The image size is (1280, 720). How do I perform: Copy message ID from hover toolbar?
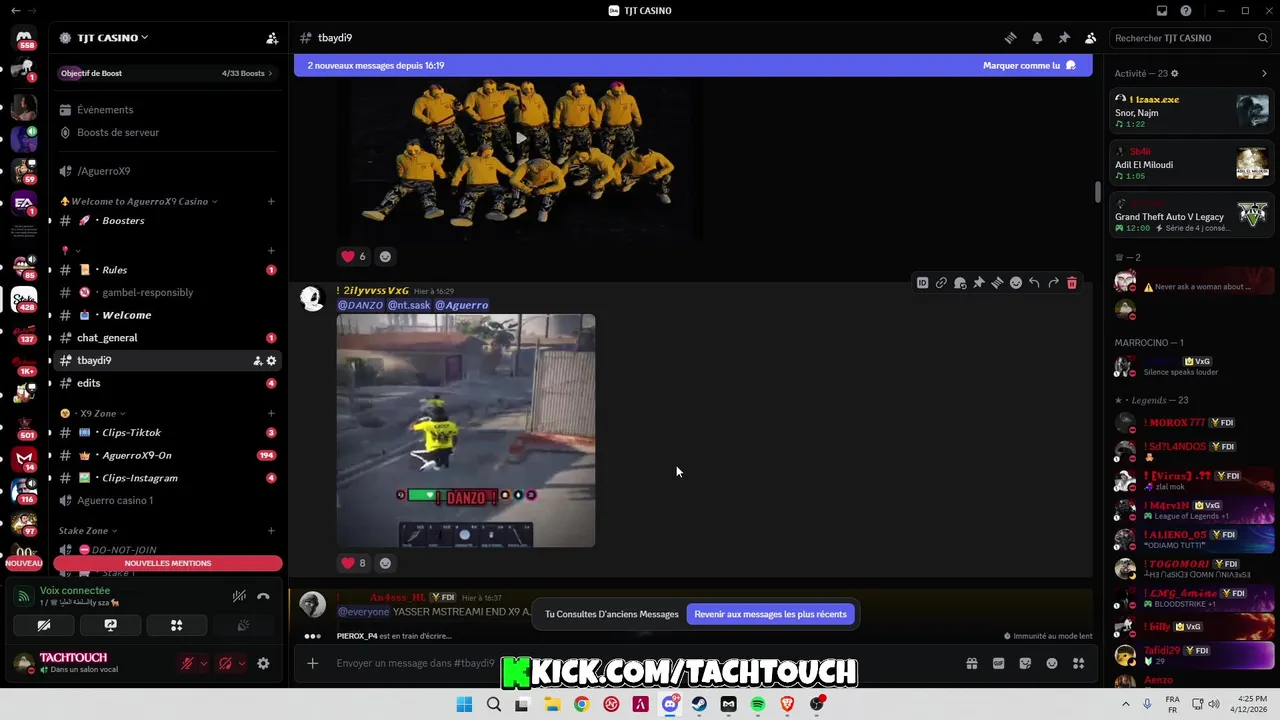click(x=922, y=283)
